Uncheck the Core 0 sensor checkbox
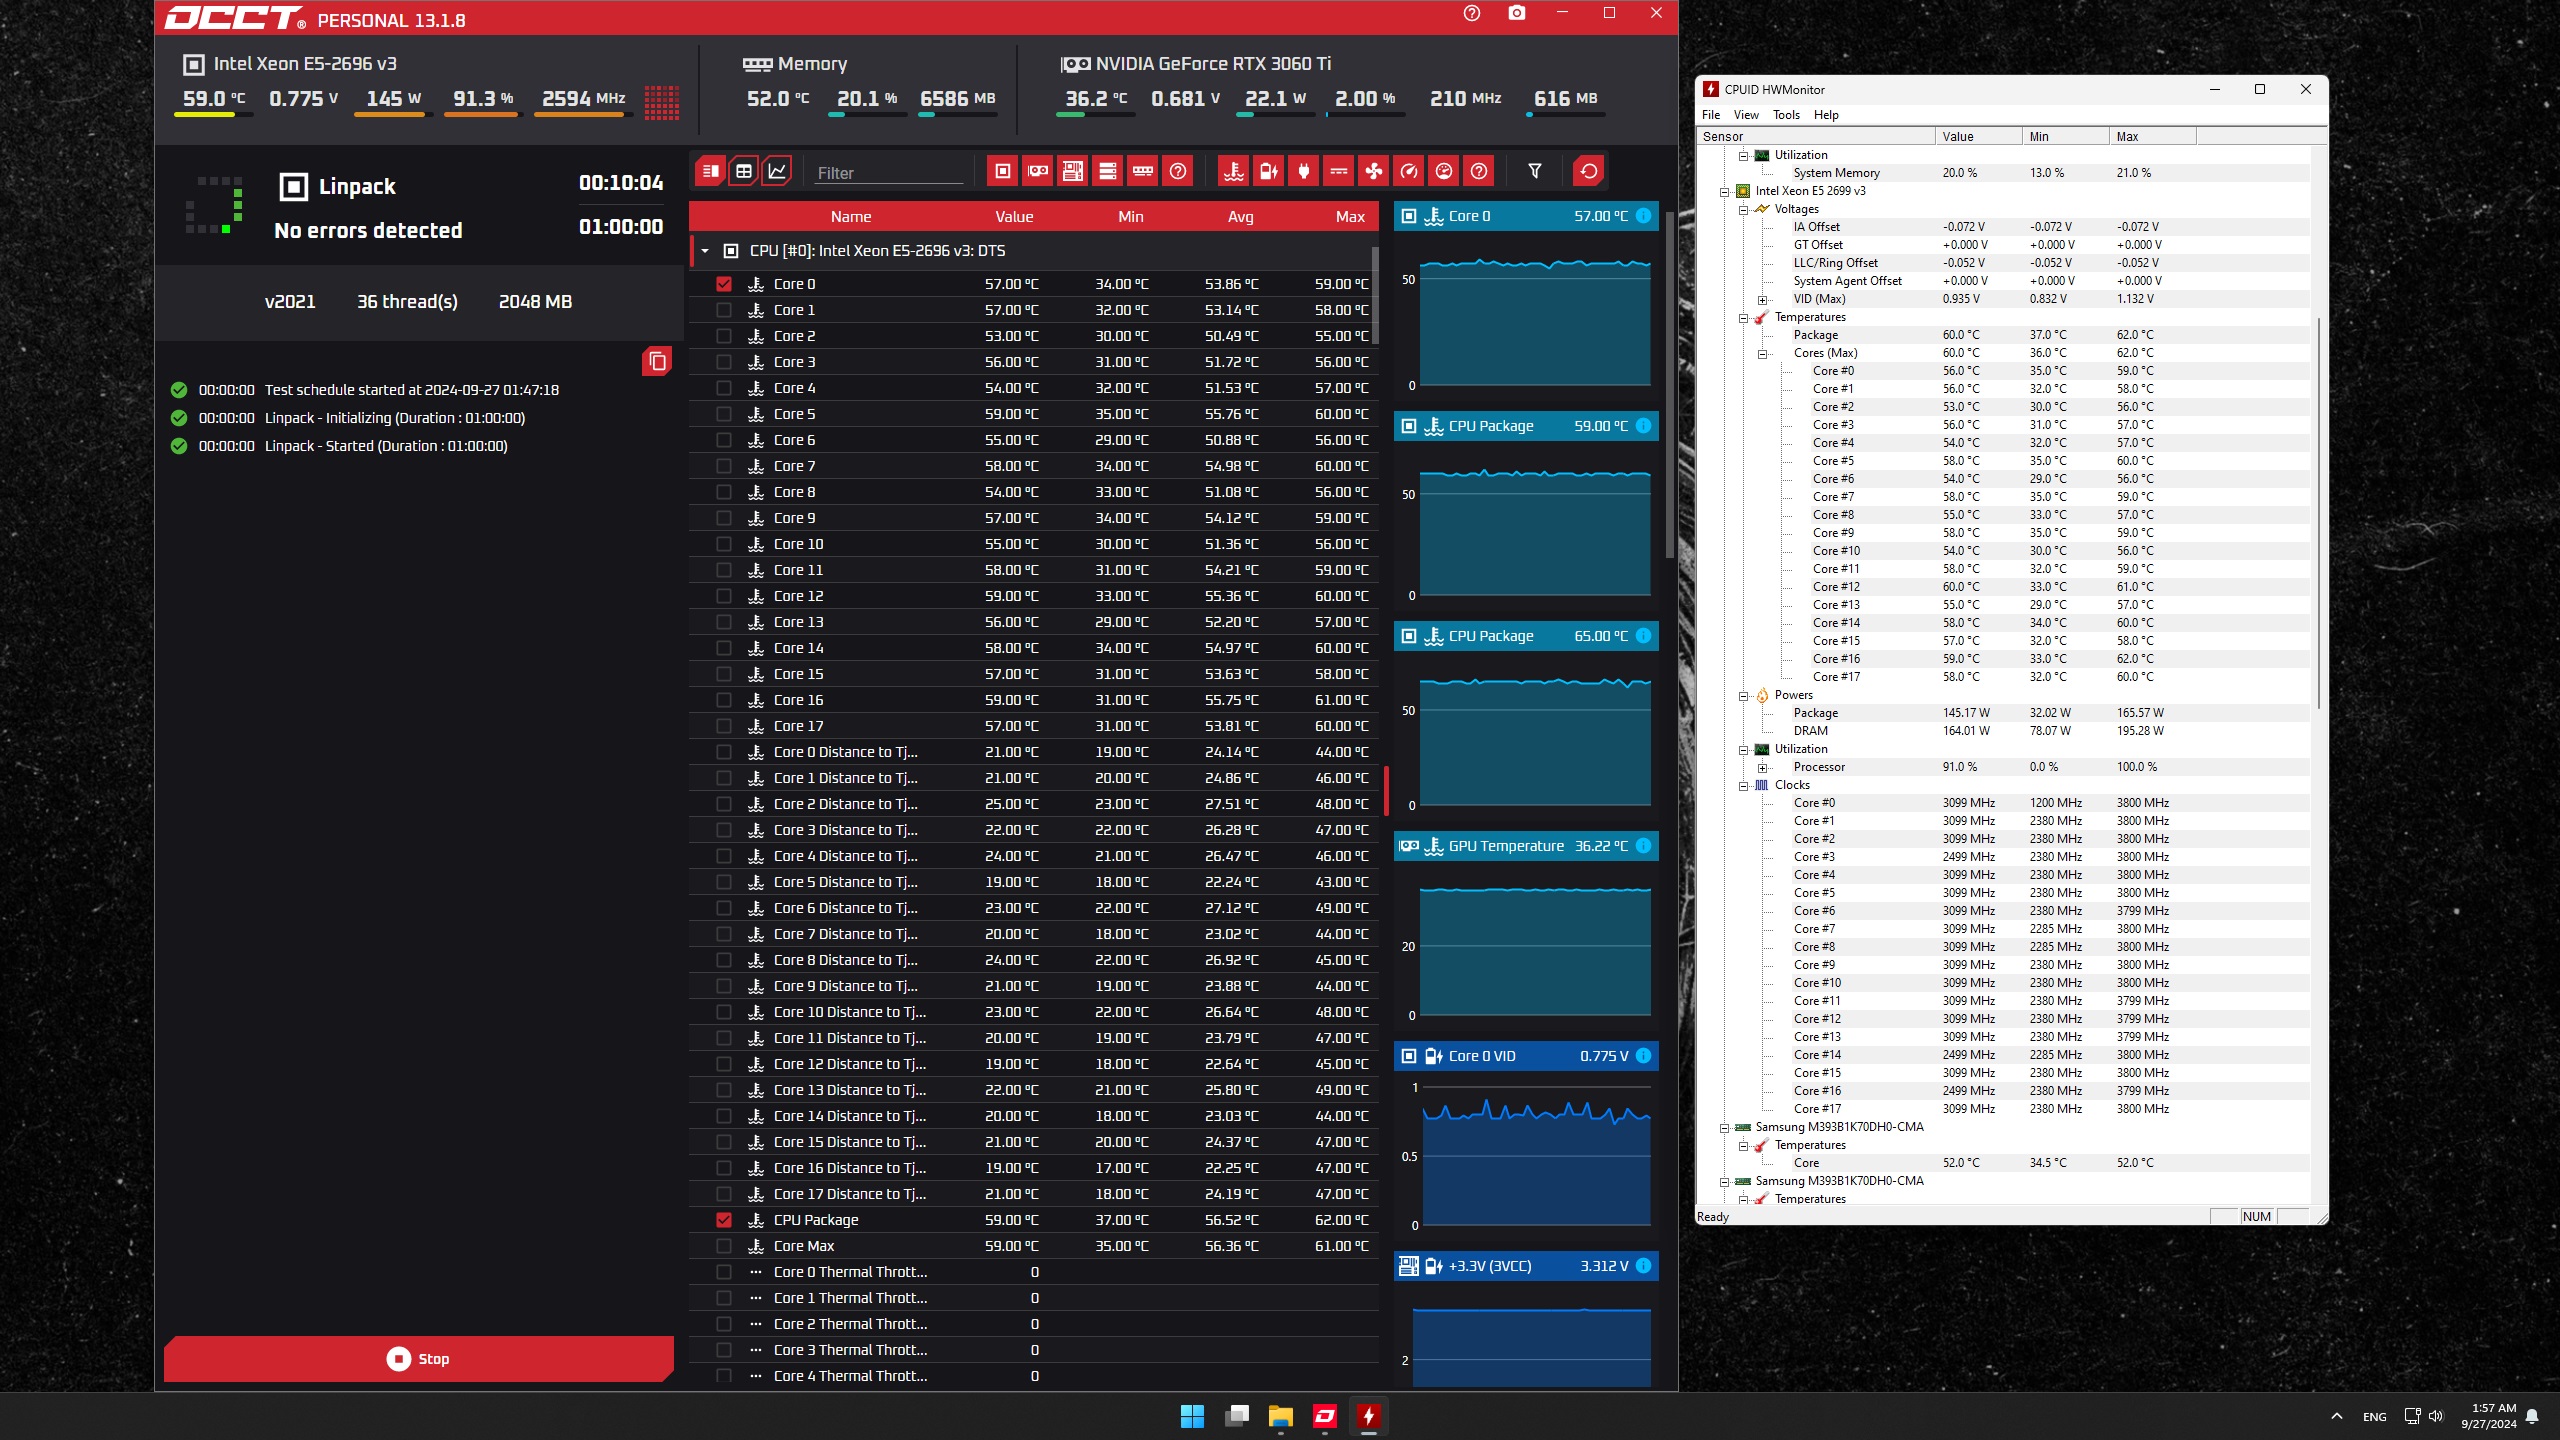The height and width of the screenshot is (1440, 2560). point(724,284)
